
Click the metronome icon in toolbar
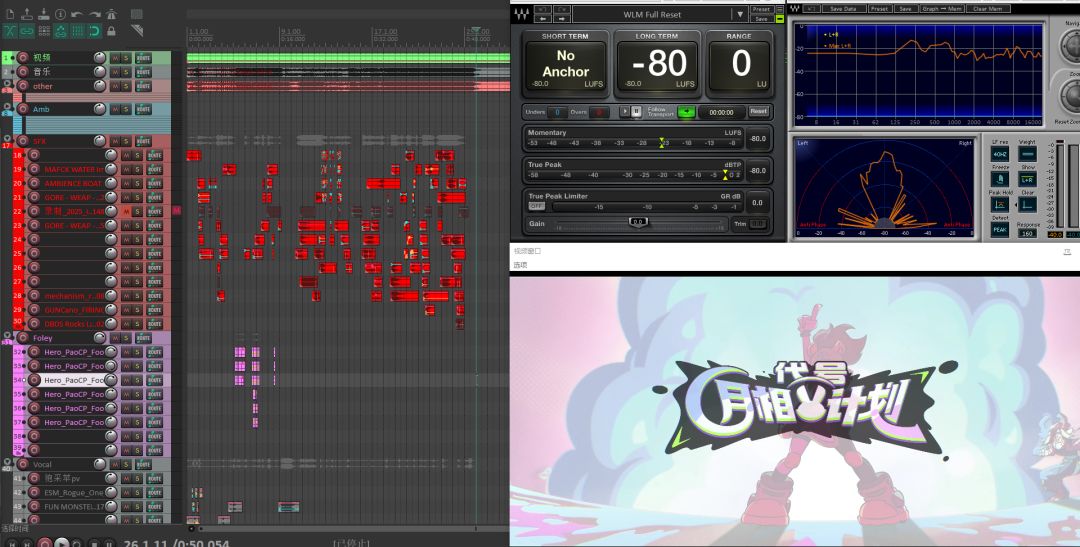(112, 14)
